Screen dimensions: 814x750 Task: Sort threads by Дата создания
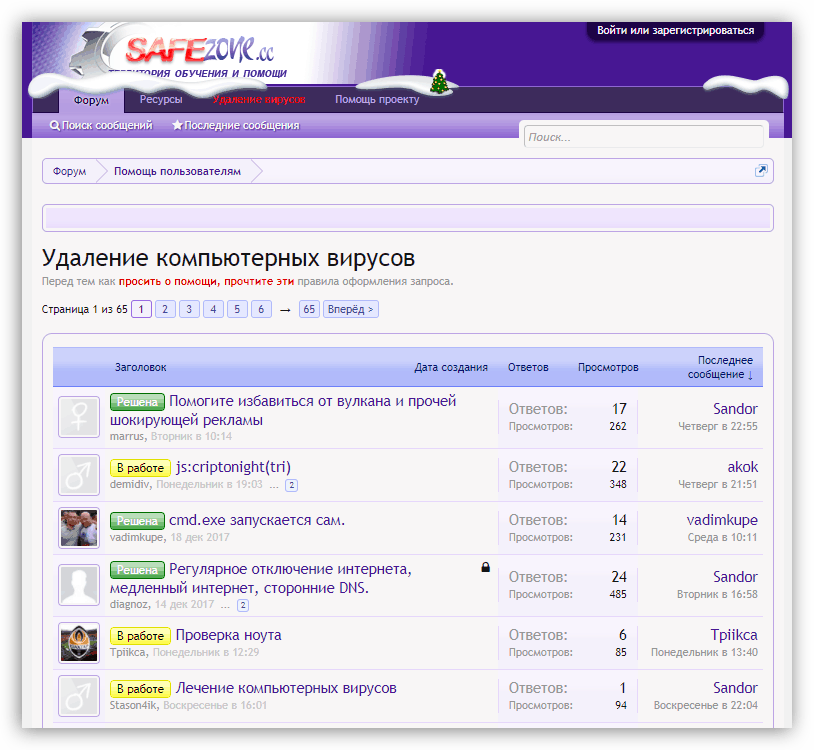(x=451, y=367)
